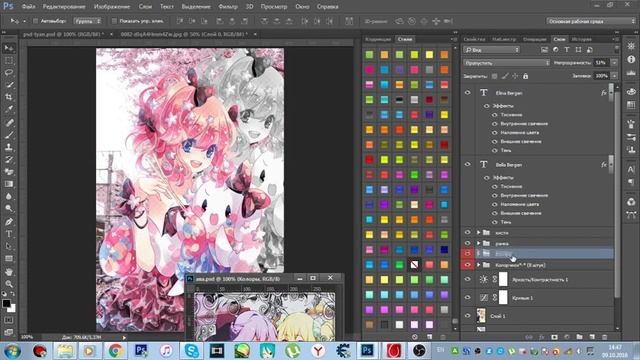Expand the Колоризок group arrow

[x=479, y=265]
